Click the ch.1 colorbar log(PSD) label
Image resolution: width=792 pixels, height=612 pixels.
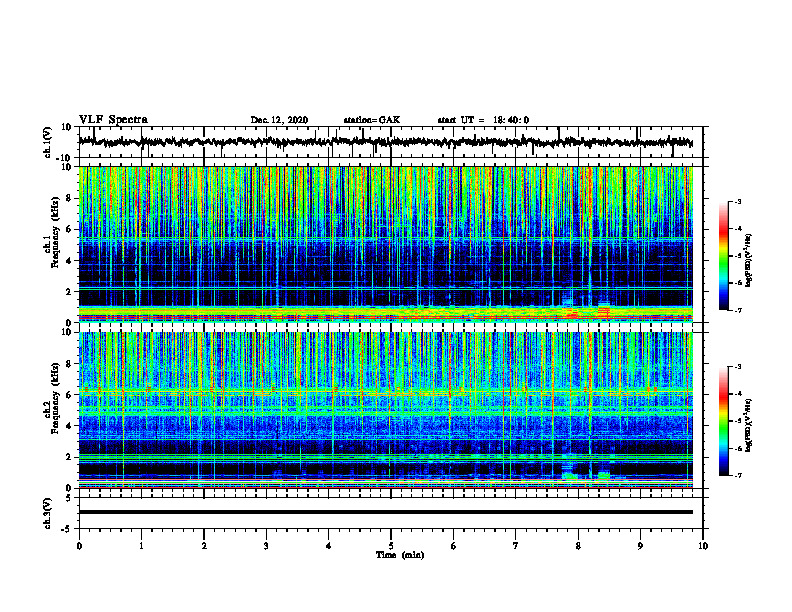[x=750, y=261]
